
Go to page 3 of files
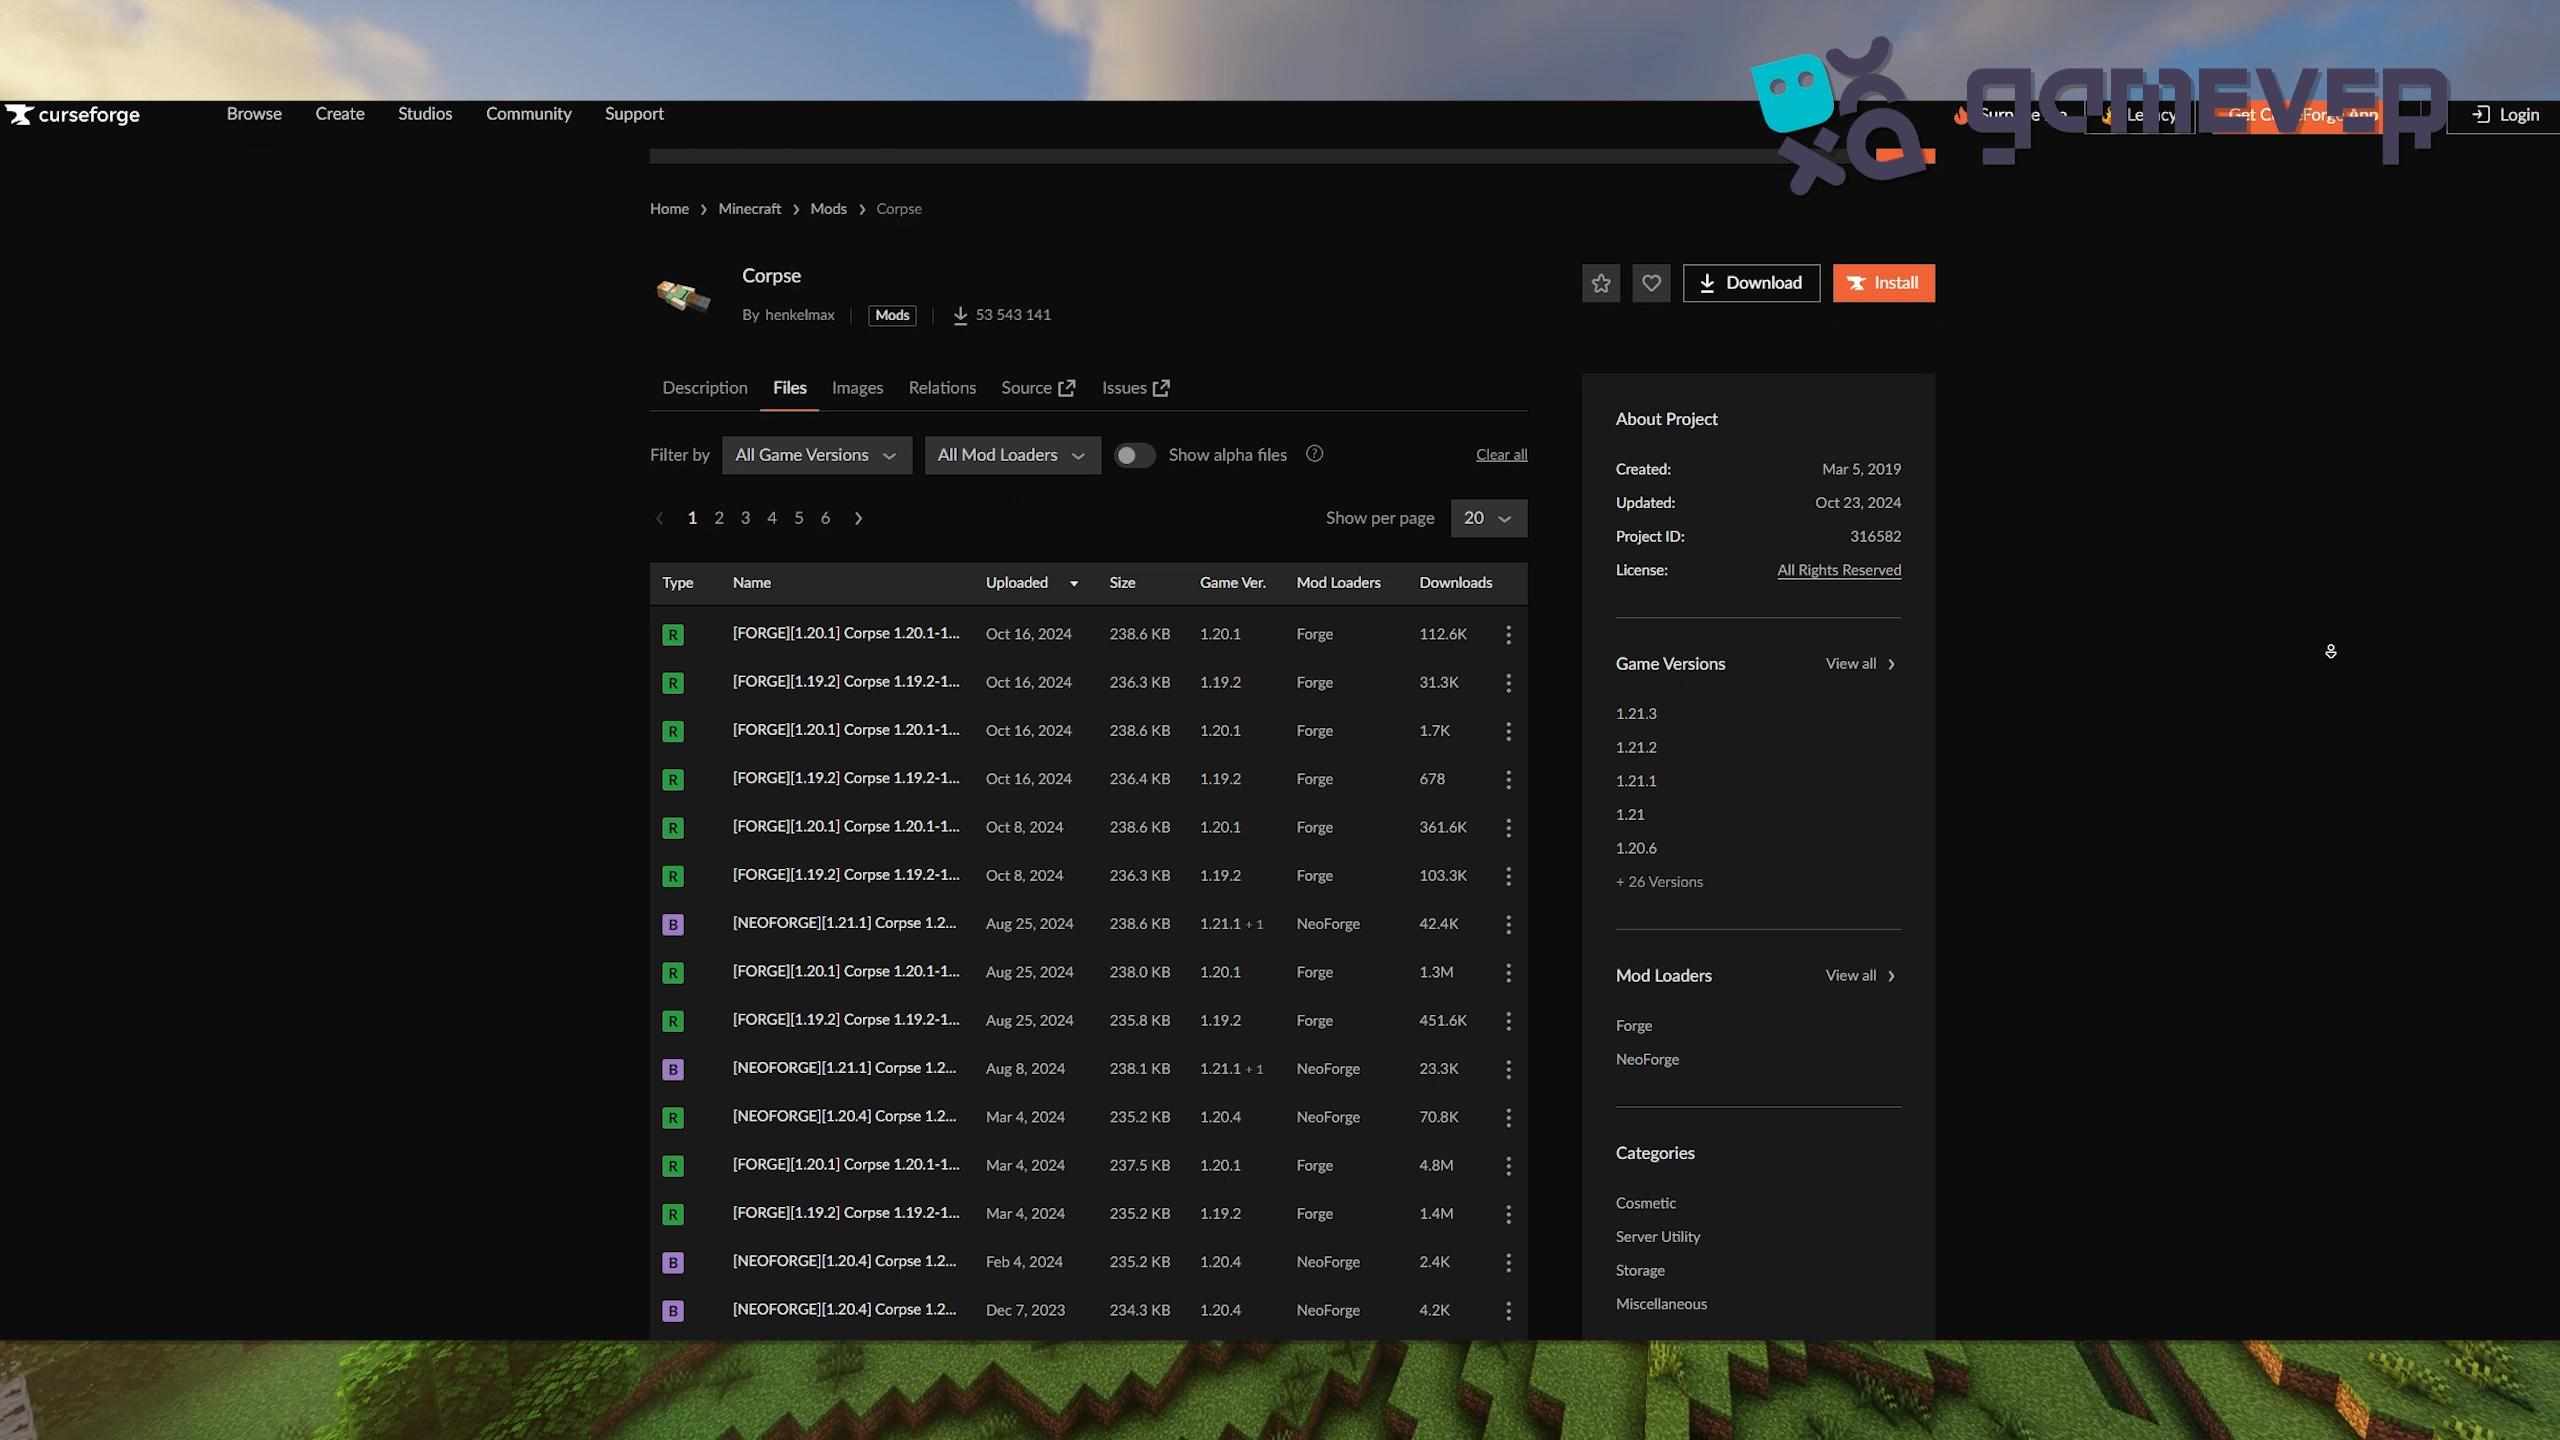[745, 518]
